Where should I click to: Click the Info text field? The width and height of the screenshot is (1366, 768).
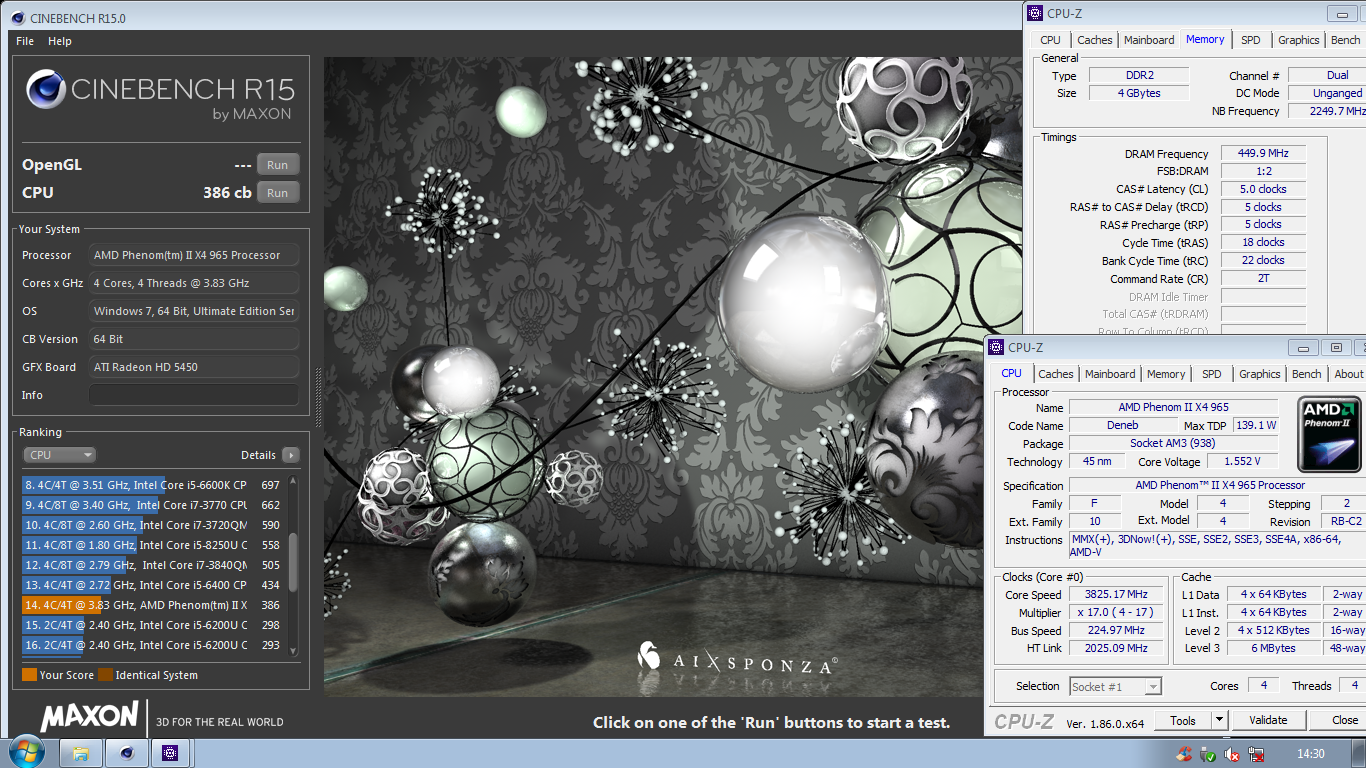coord(194,395)
